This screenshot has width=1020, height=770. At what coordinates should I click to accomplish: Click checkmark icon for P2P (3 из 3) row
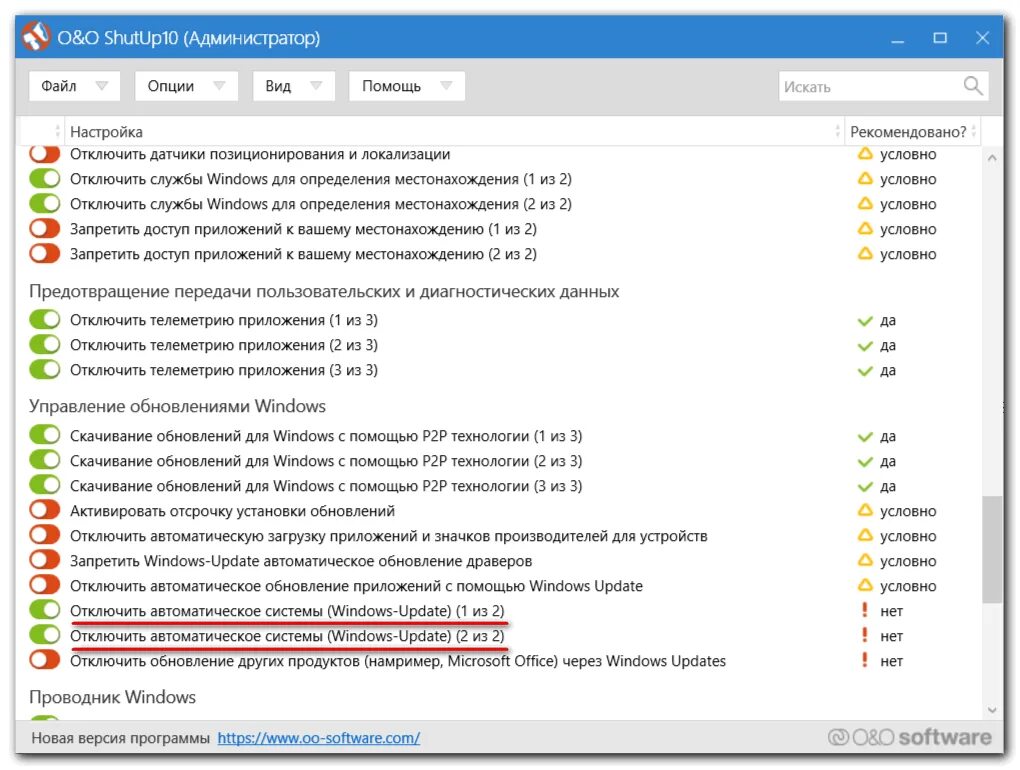click(865, 486)
